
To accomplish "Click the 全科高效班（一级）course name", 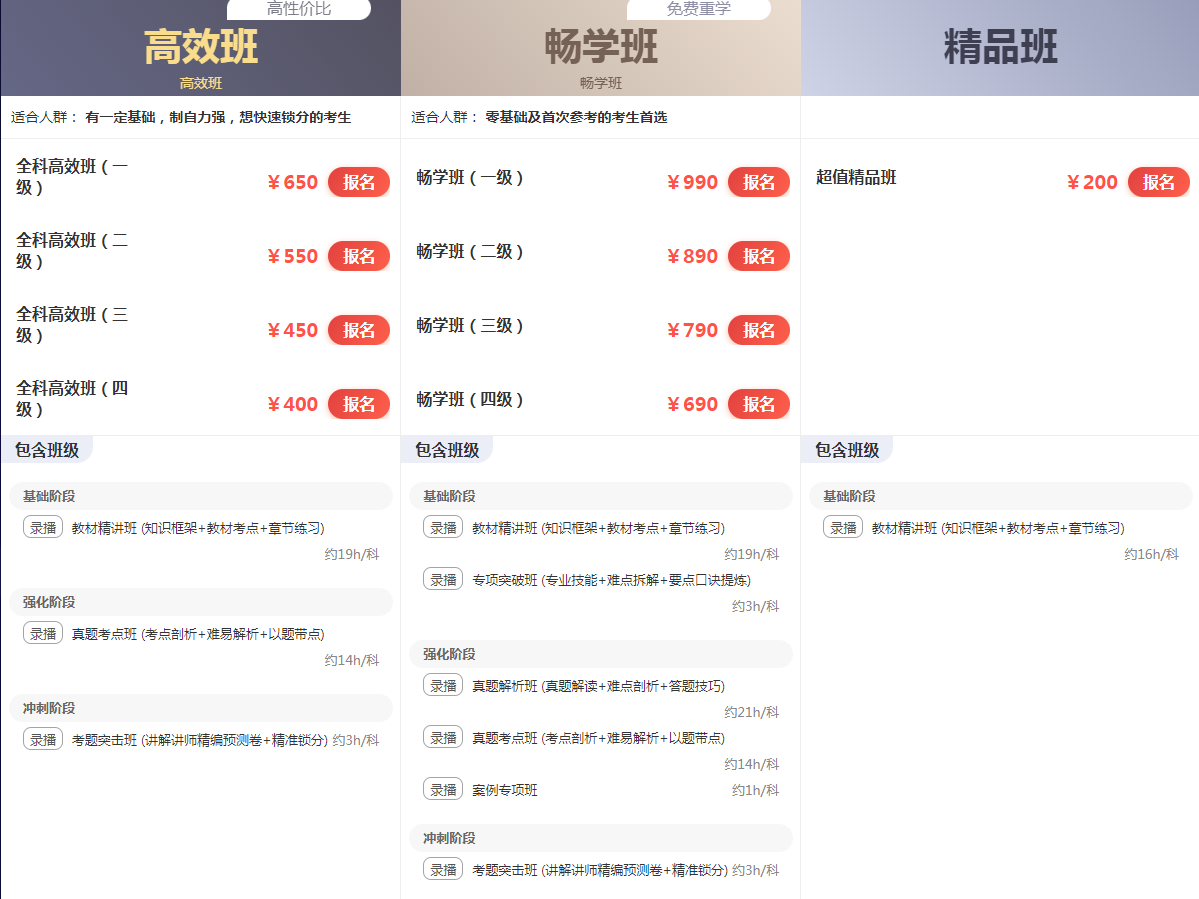I will 73,177.
